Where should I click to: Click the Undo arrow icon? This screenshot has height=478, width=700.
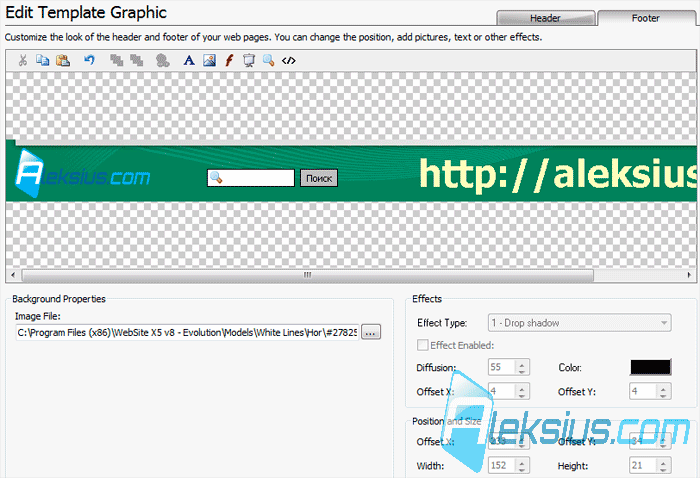[x=89, y=60]
